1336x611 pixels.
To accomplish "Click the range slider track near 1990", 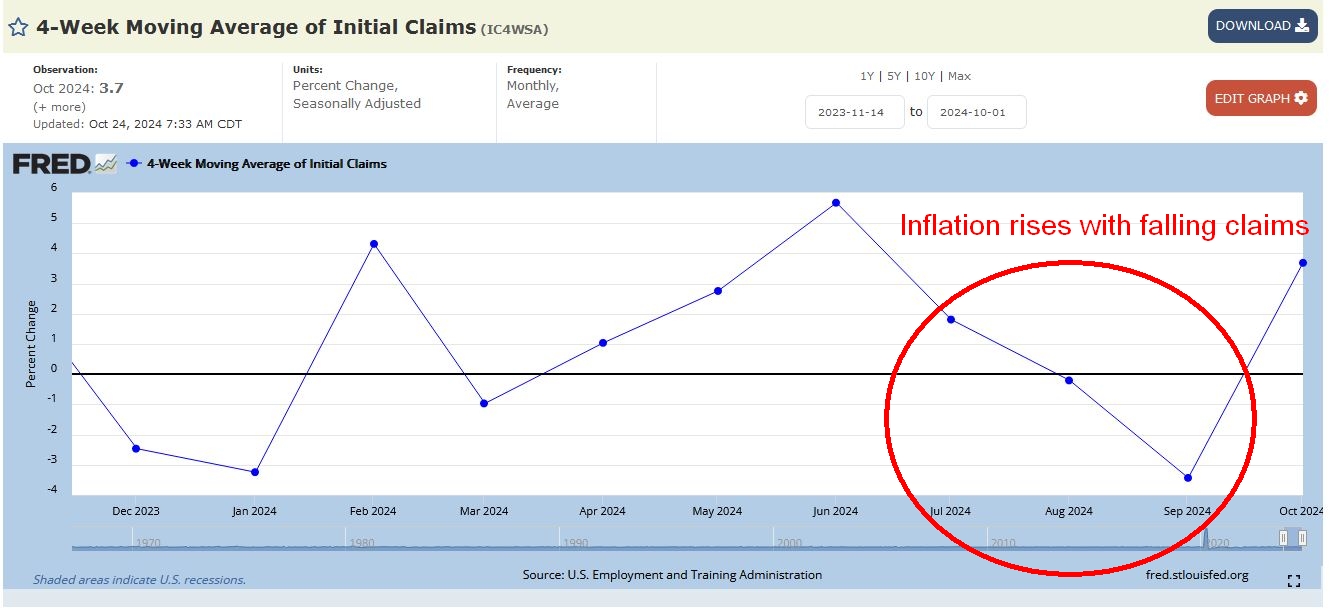I will click(x=575, y=541).
